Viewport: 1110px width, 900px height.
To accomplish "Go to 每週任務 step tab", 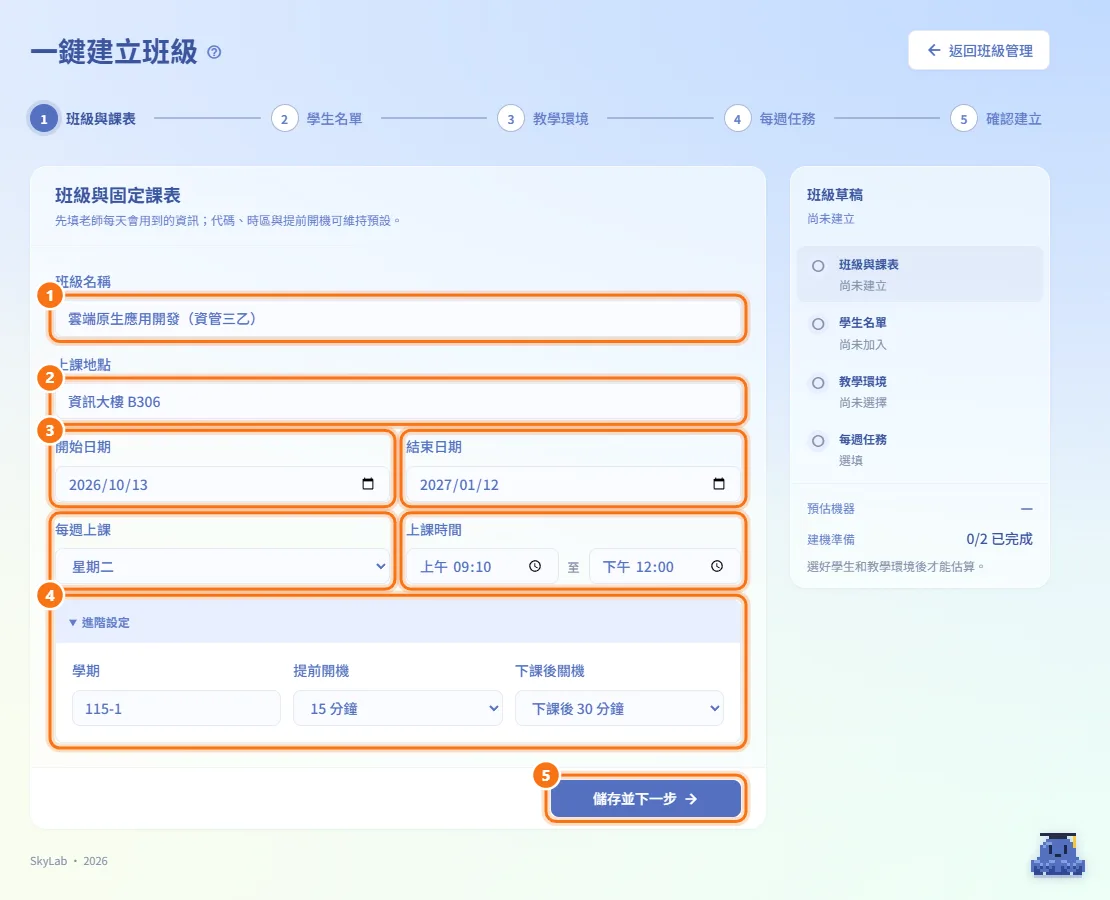I will 769,119.
